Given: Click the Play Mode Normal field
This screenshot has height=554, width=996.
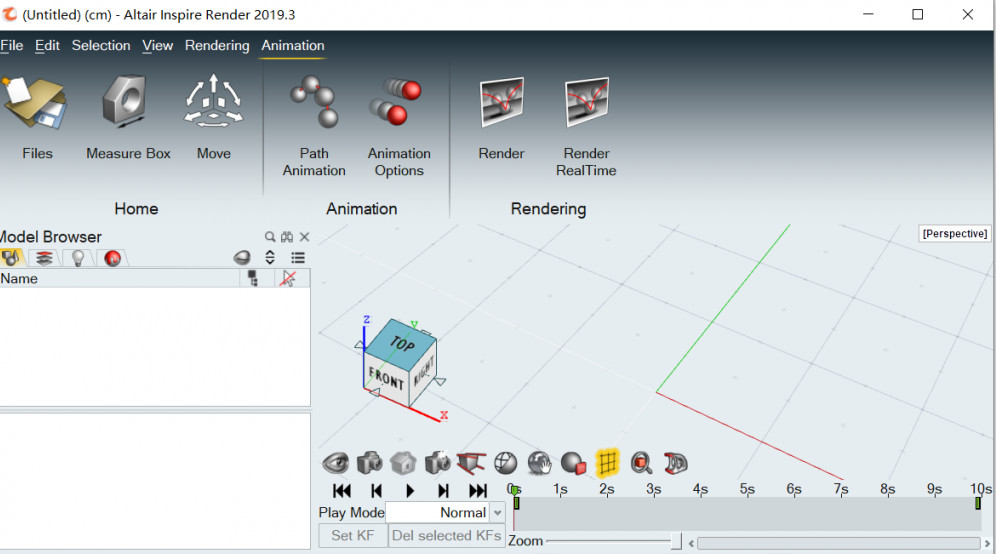Looking at the screenshot, I should pos(438,512).
